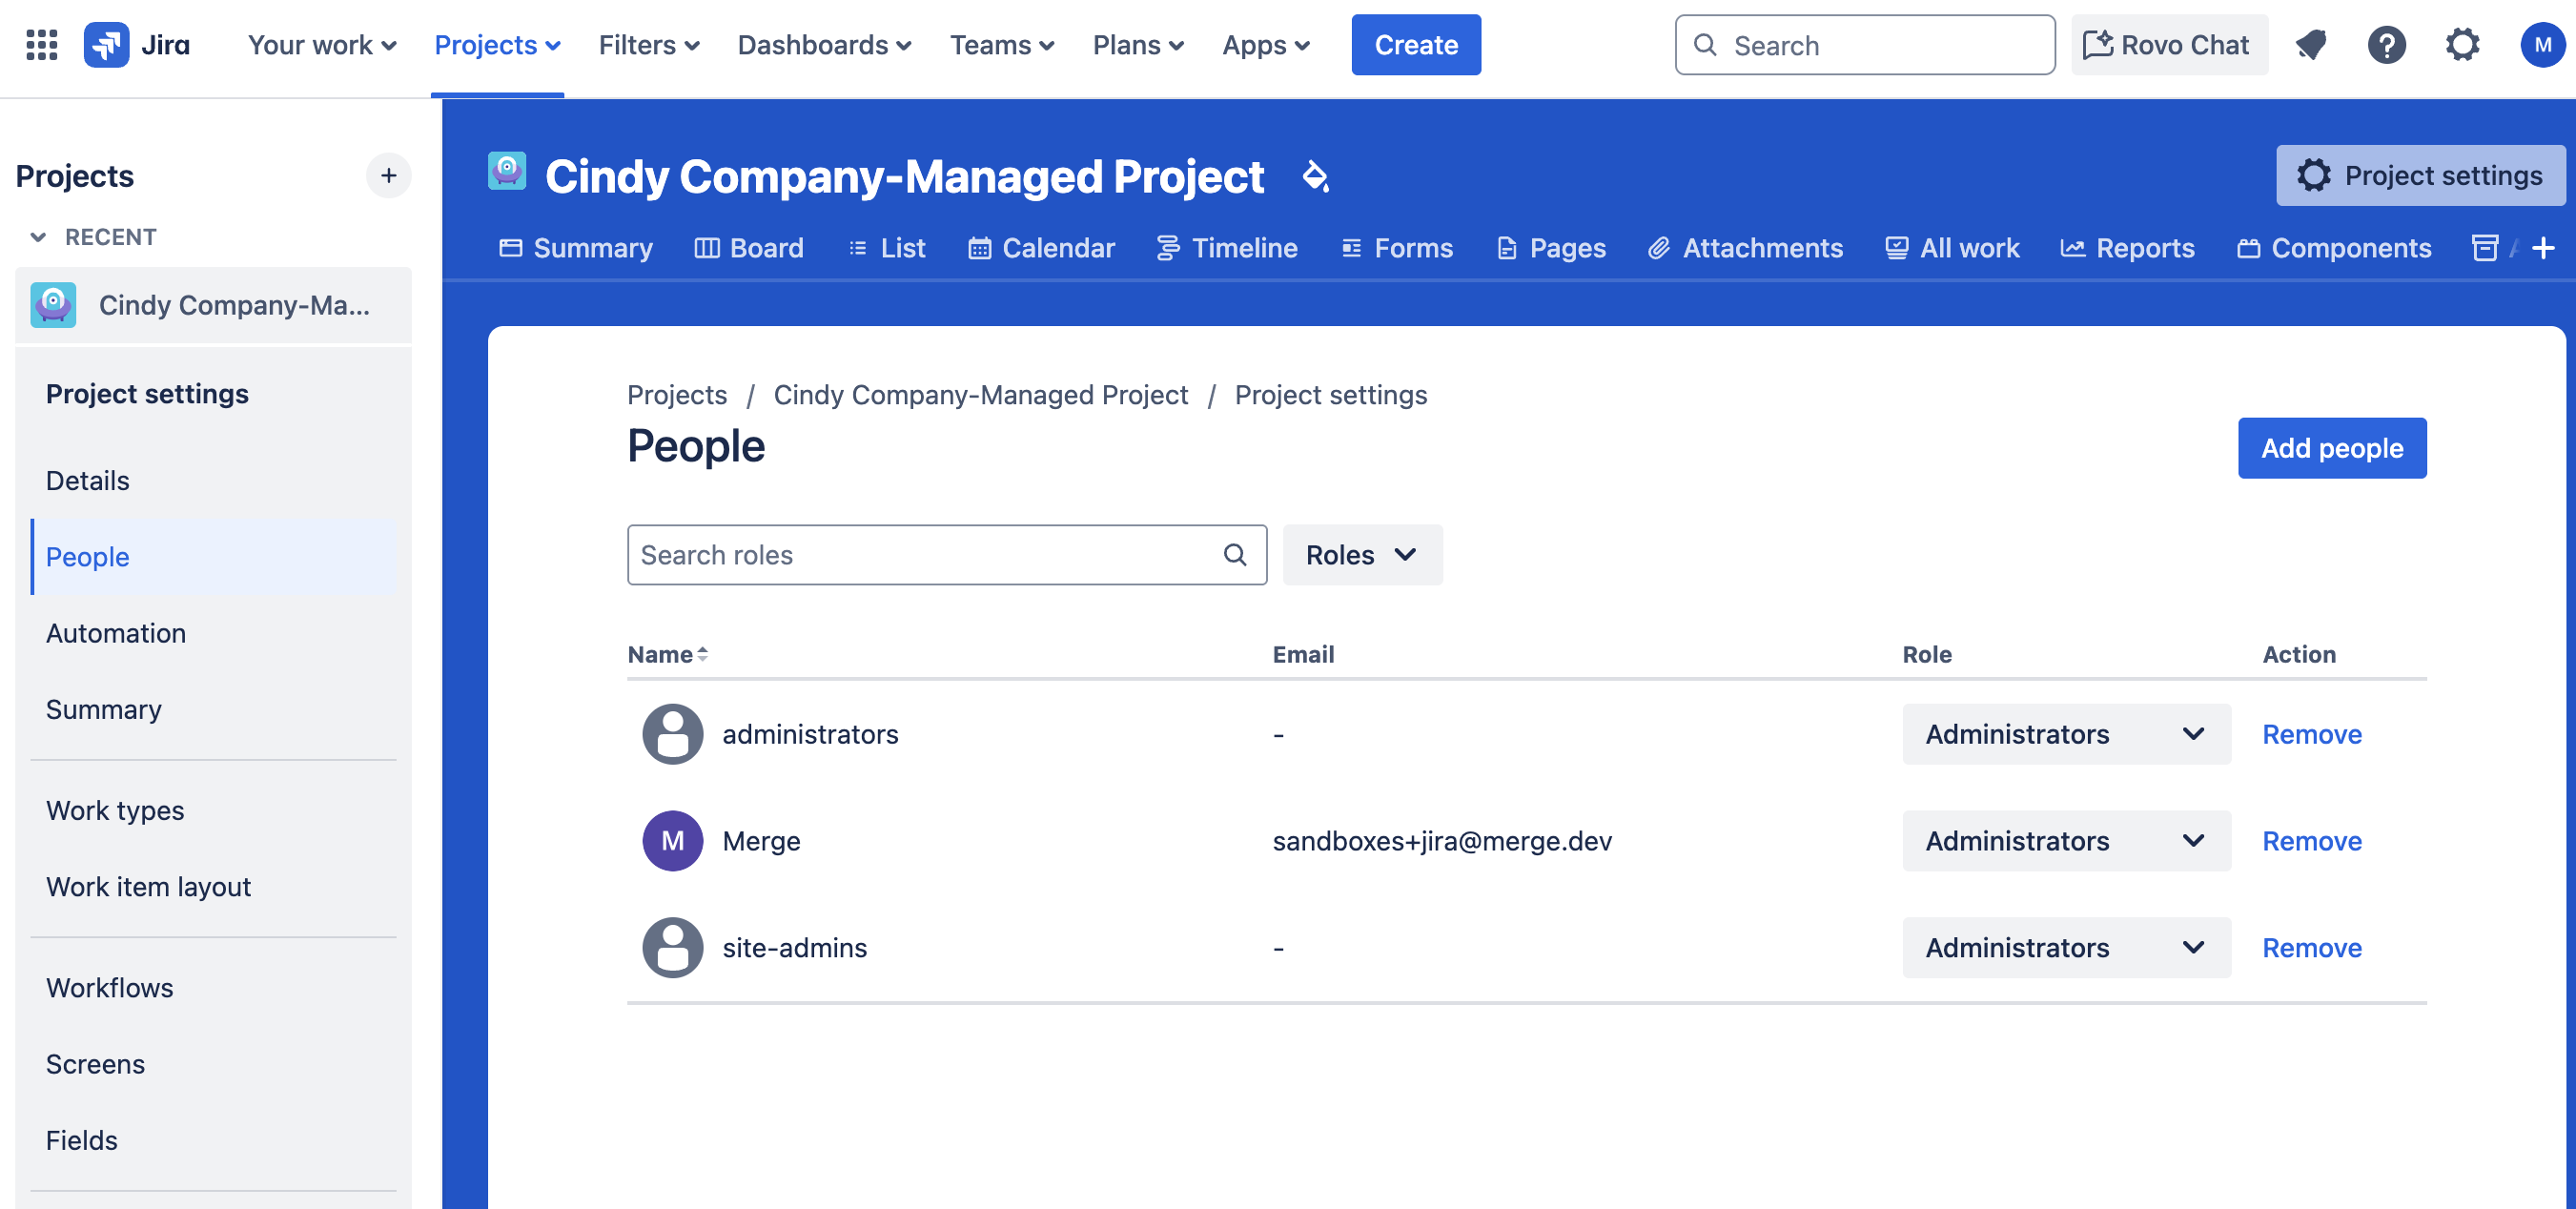
Task: Switch to the Board tab
Action: point(749,248)
